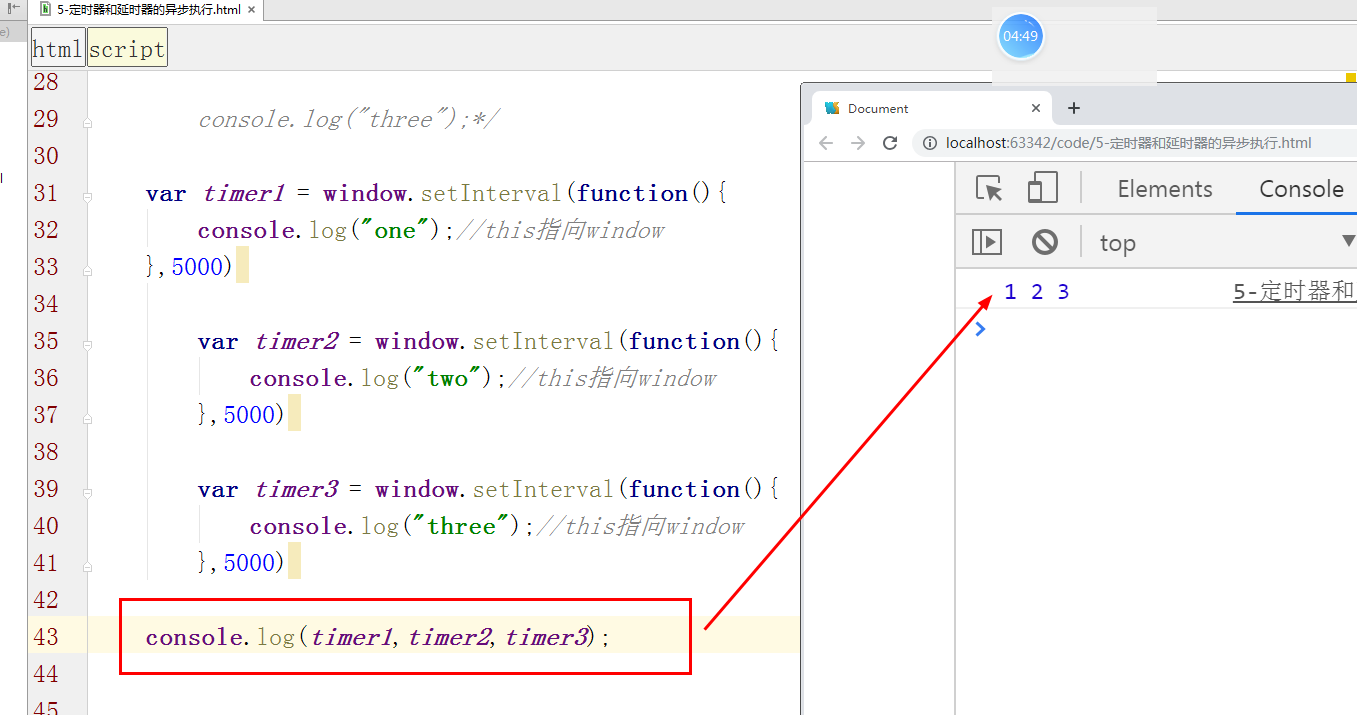Click the 04:49 timer bubble
The image size is (1357, 715).
click(1020, 36)
